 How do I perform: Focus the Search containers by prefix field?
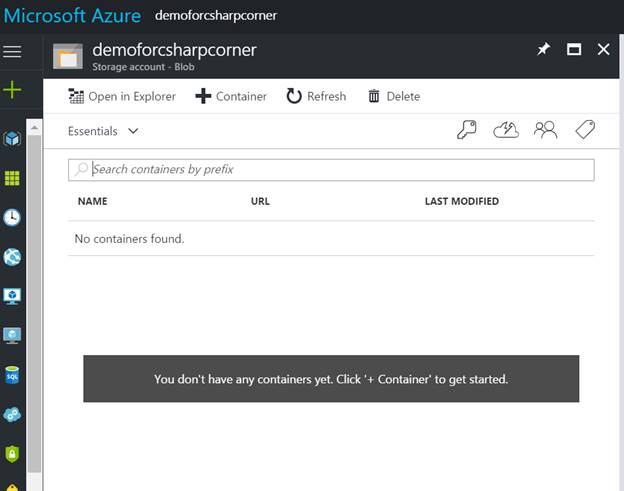pyautogui.click(x=331, y=170)
